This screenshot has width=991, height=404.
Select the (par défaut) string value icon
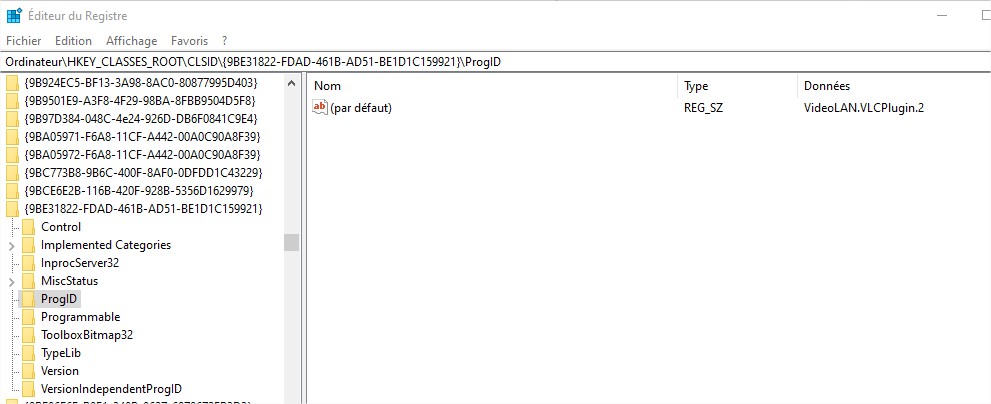click(320, 107)
